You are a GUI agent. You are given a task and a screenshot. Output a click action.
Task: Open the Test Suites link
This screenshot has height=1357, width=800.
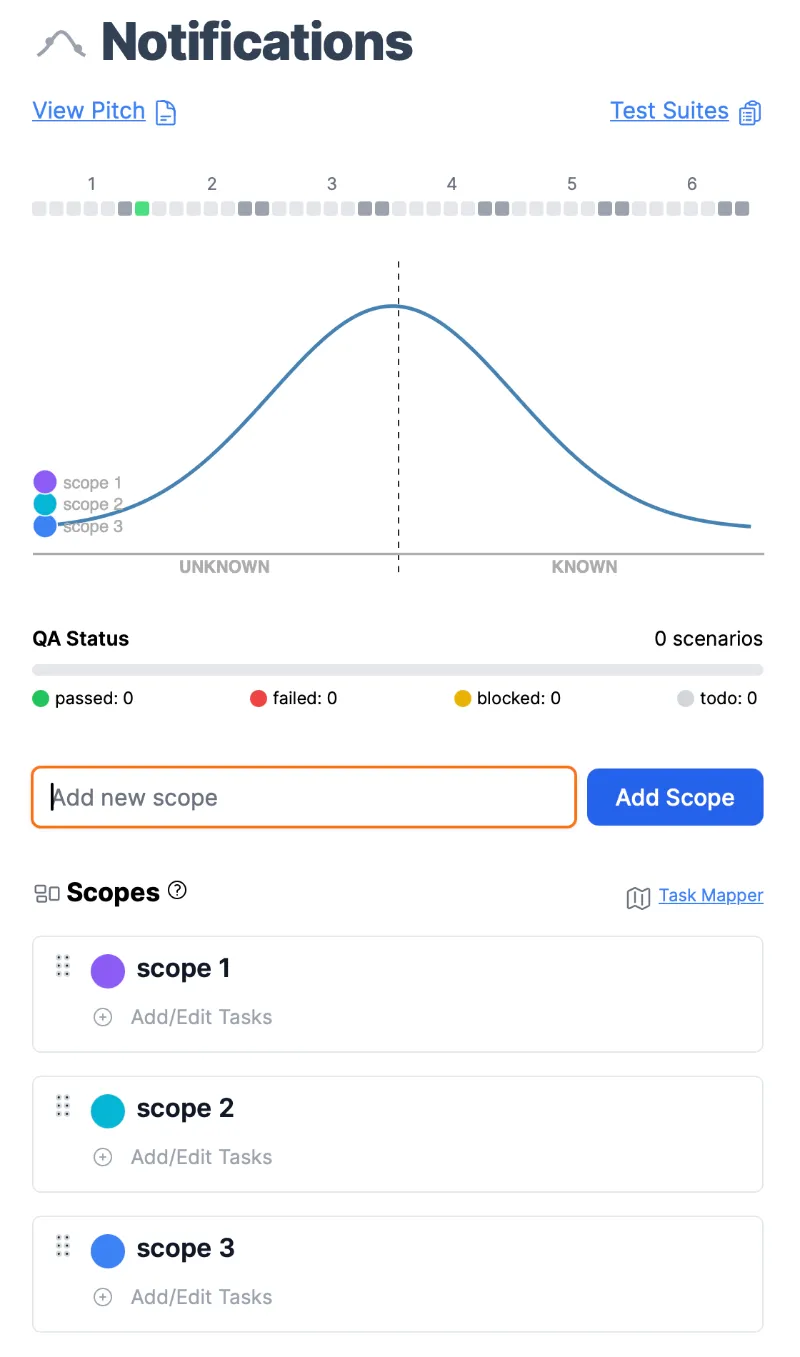coord(669,111)
